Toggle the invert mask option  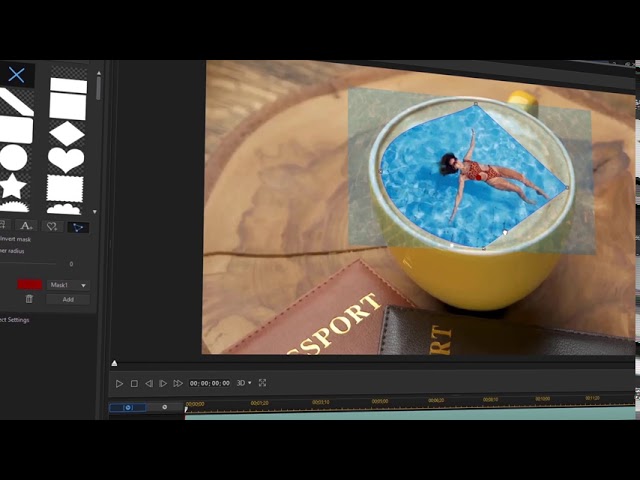coord(15,239)
